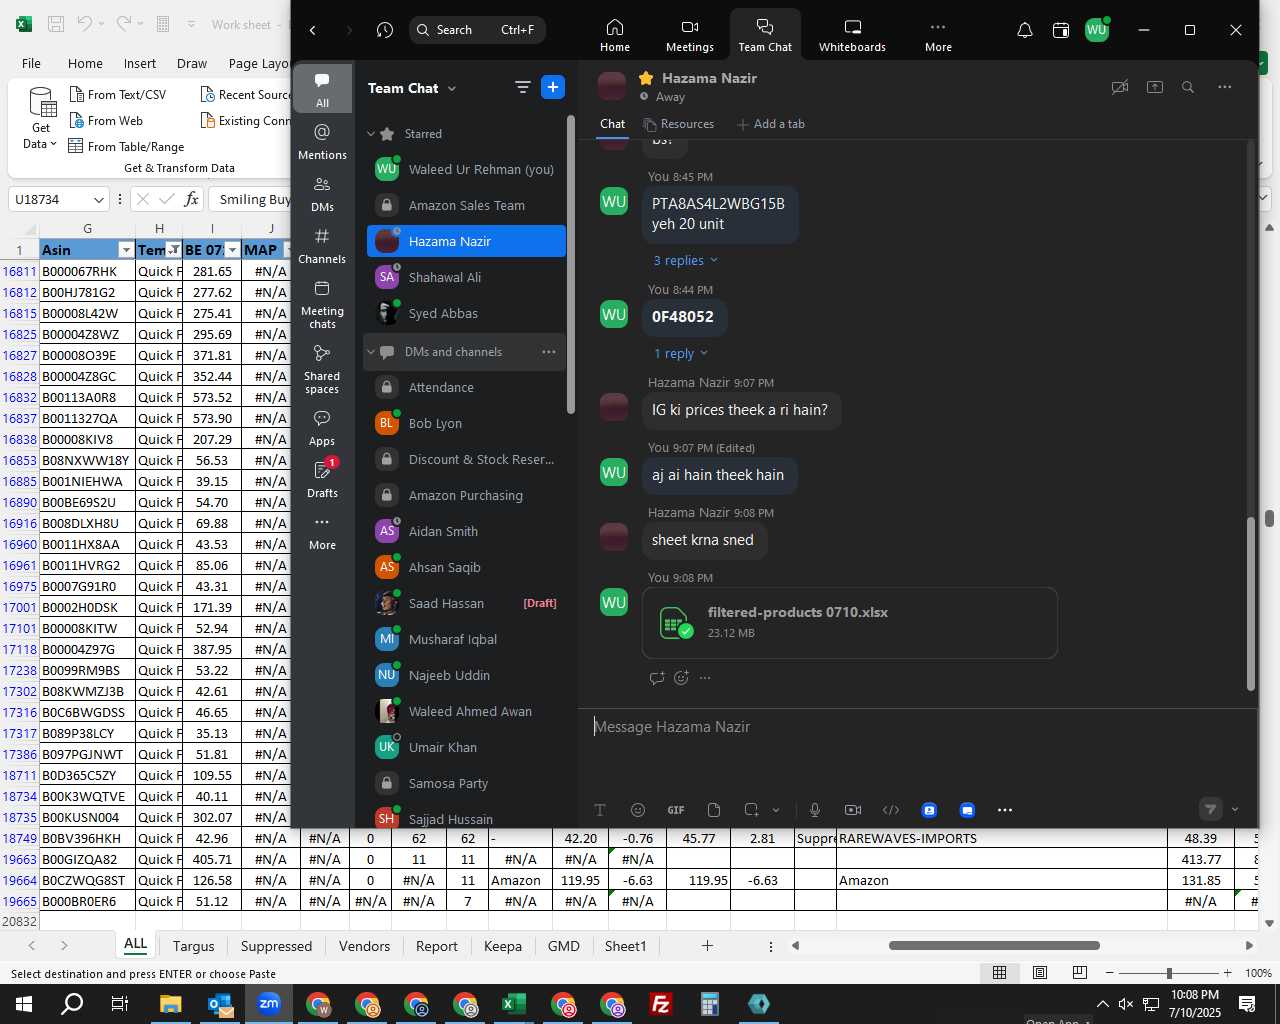Click the new chat plus button

[553, 88]
